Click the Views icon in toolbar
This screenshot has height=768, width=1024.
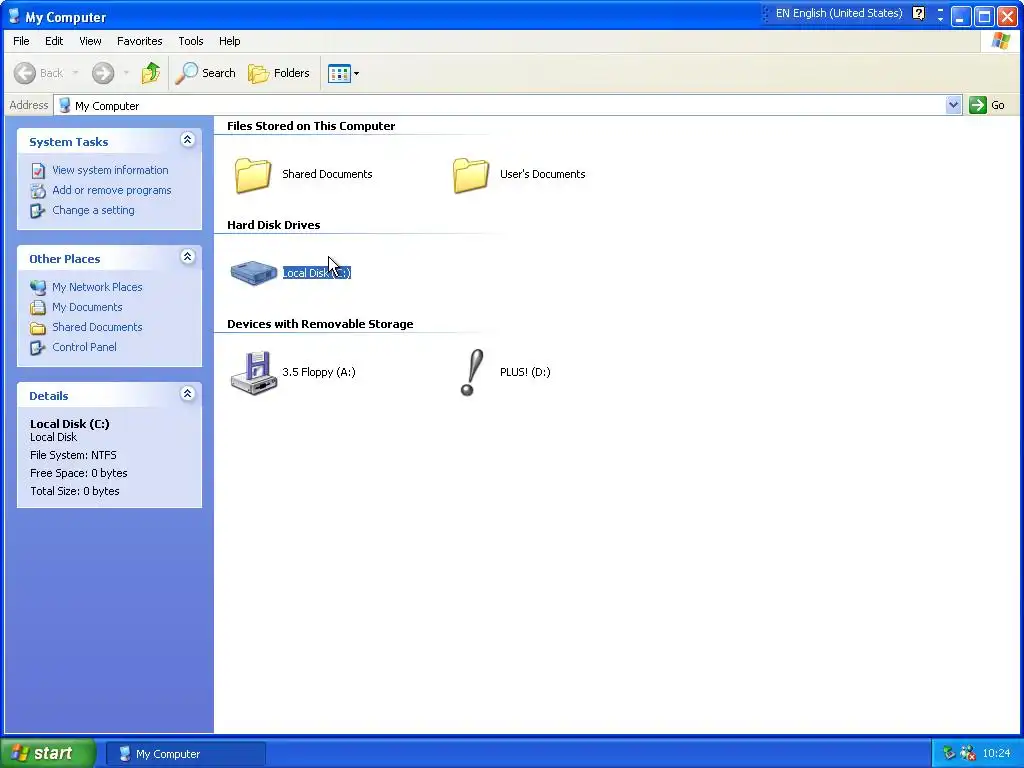coord(339,74)
